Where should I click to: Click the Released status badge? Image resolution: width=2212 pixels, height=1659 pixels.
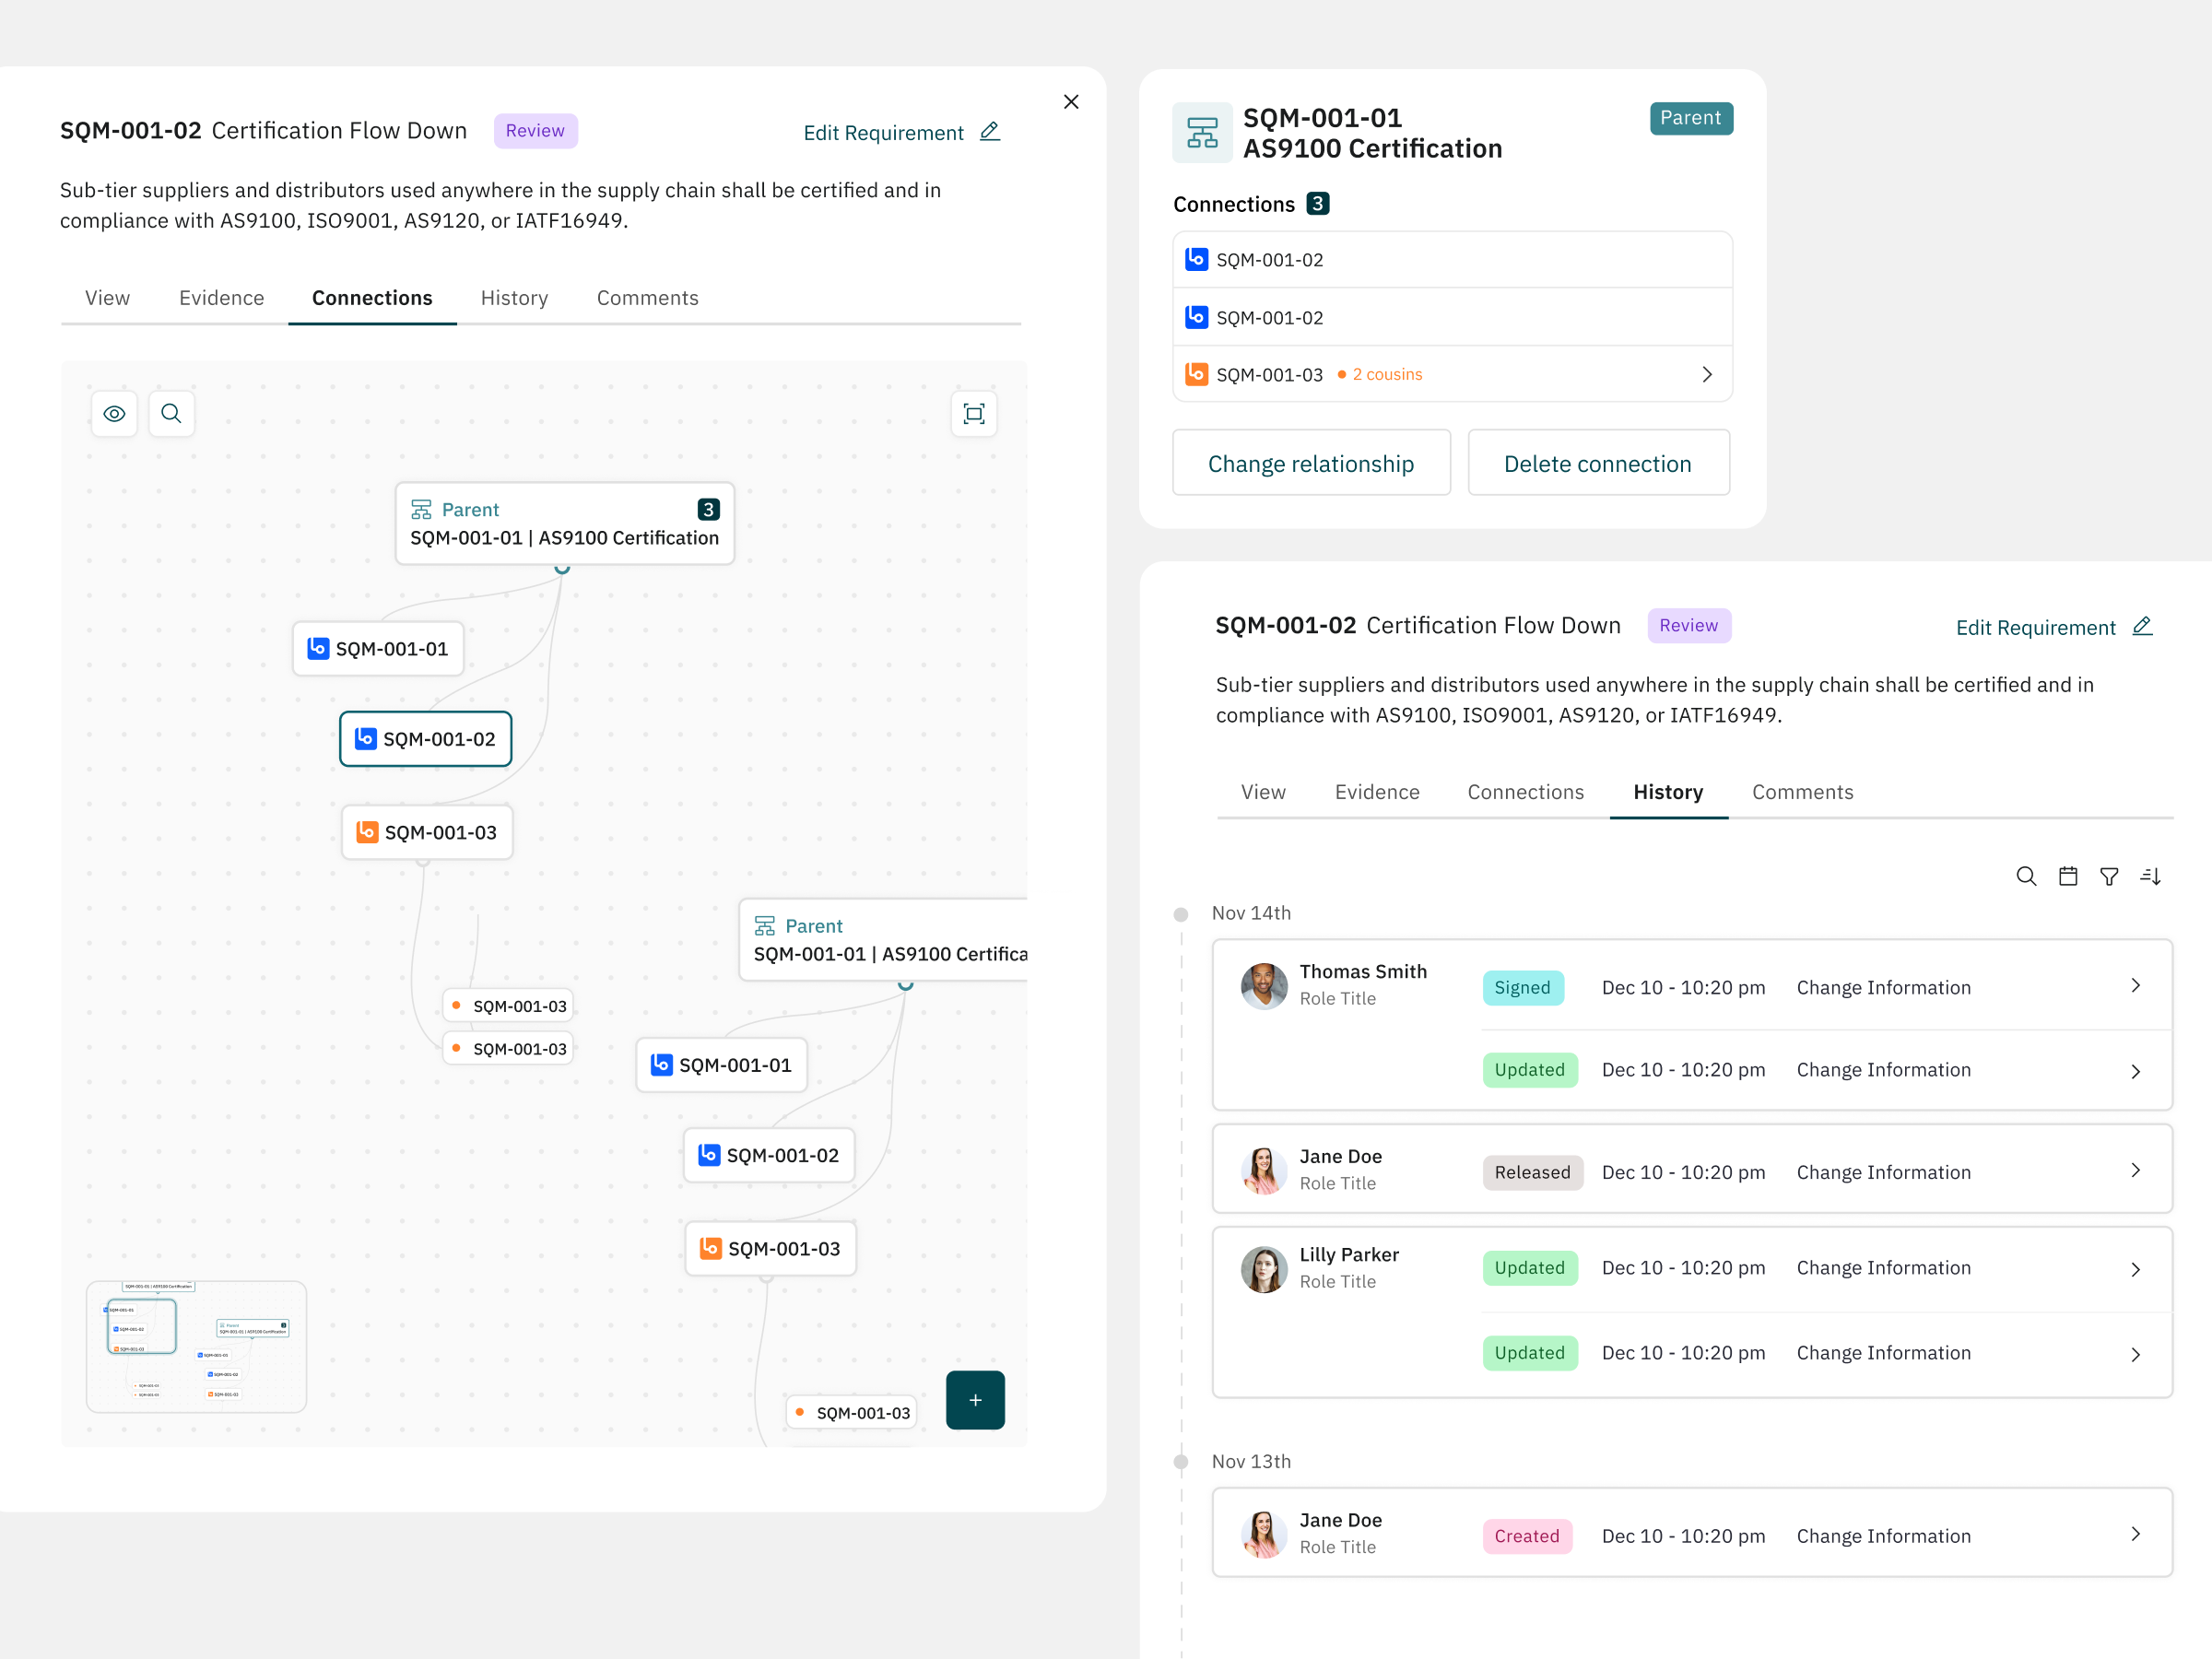click(1532, 1172)
